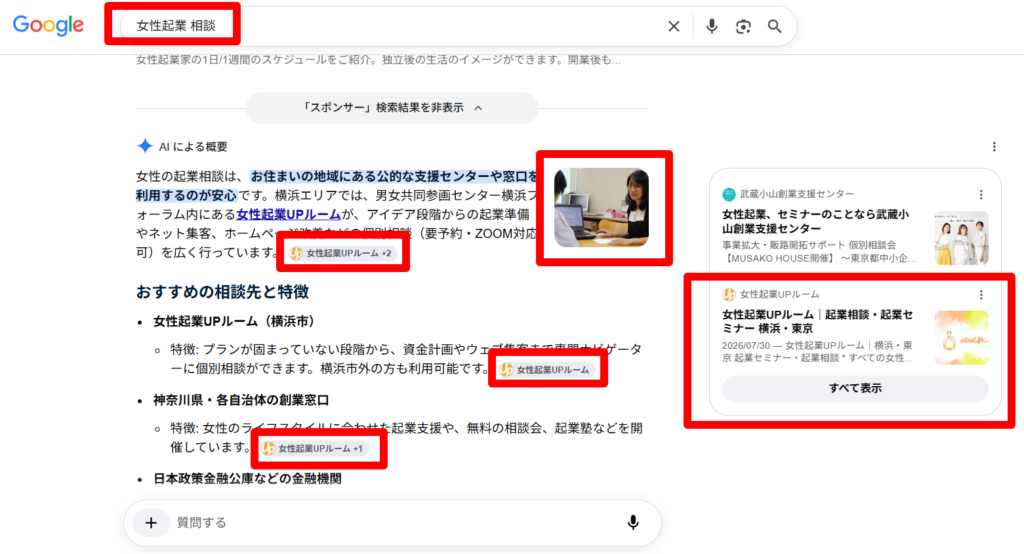Click 女性起業UPルーム favicon in source card
The height and width of the screenshot is (554, 1024).
point(729,295)
